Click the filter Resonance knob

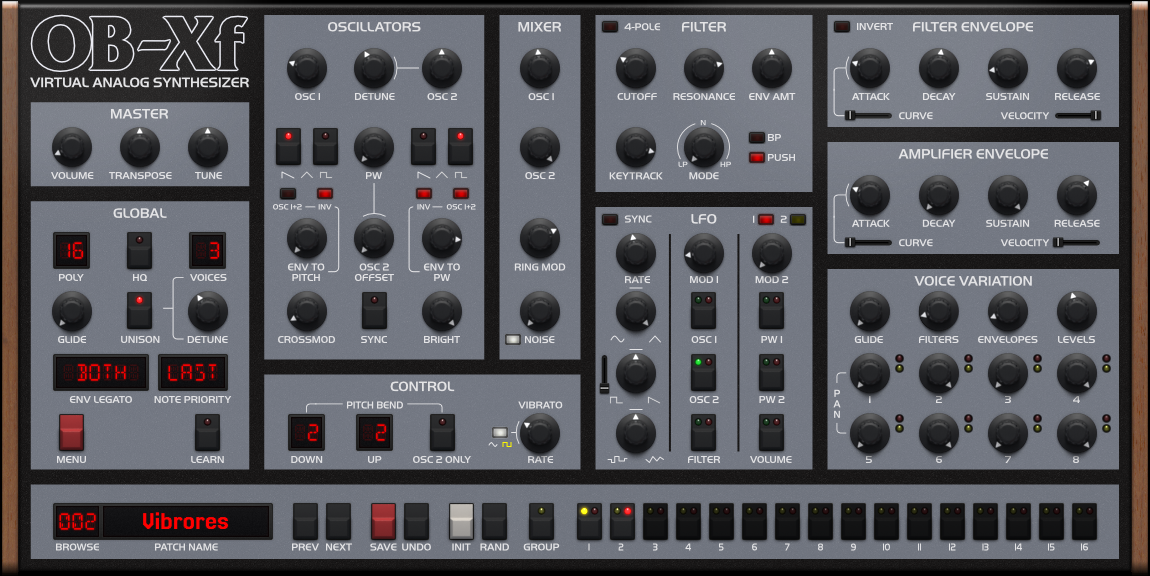pyautogui.click(x=703, y=68)
